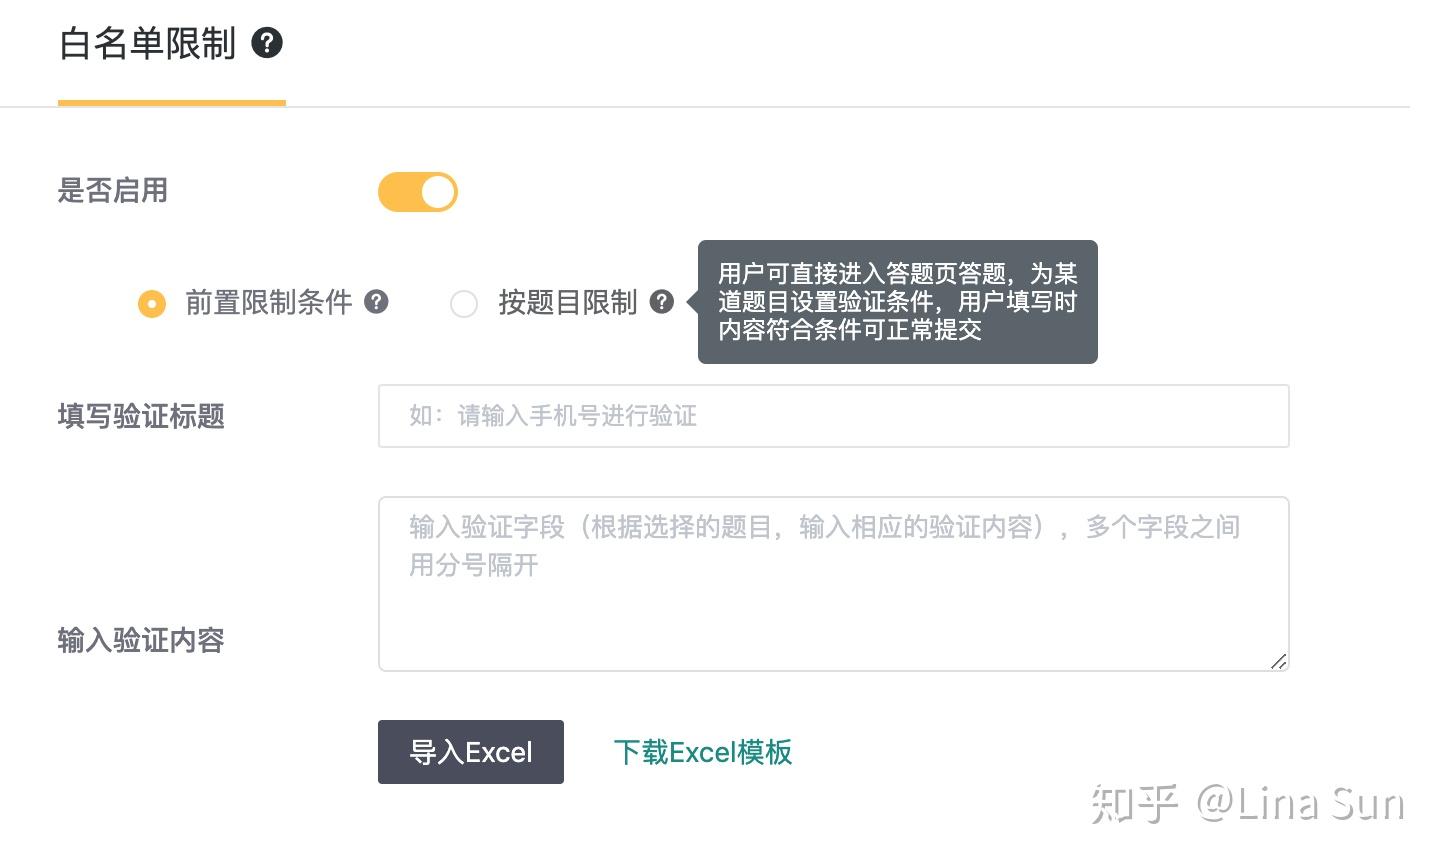Click question mark icon after 前置限制条件
1442x862 pixels.
(x=376, y=301)
